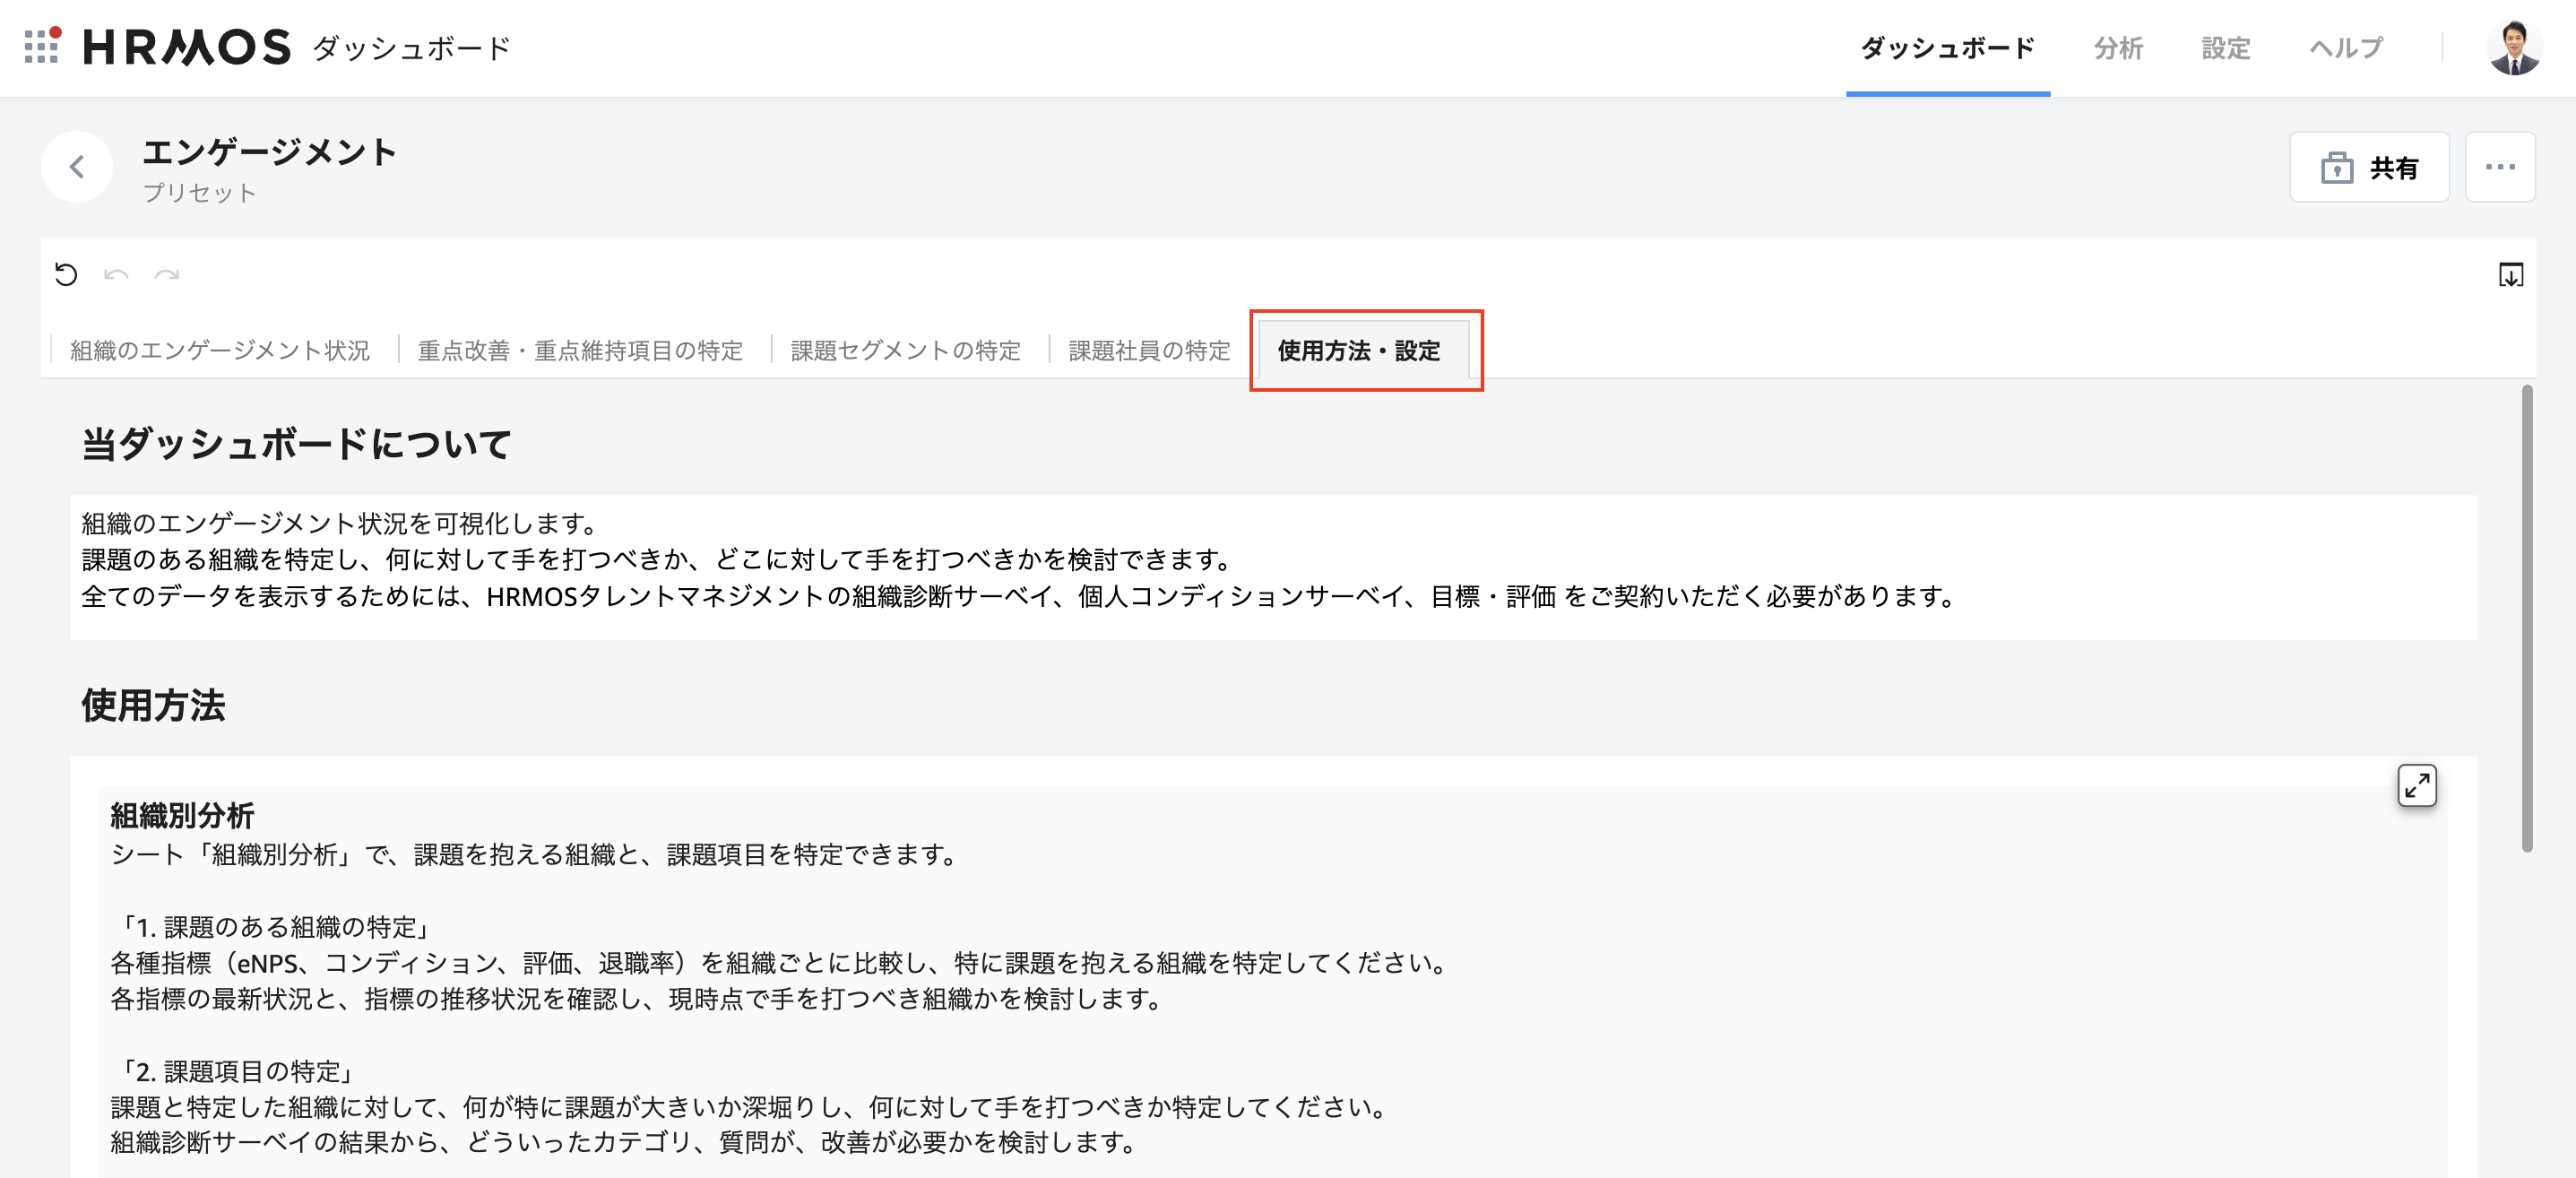Go back with the left chevron button

coord(77,167)
